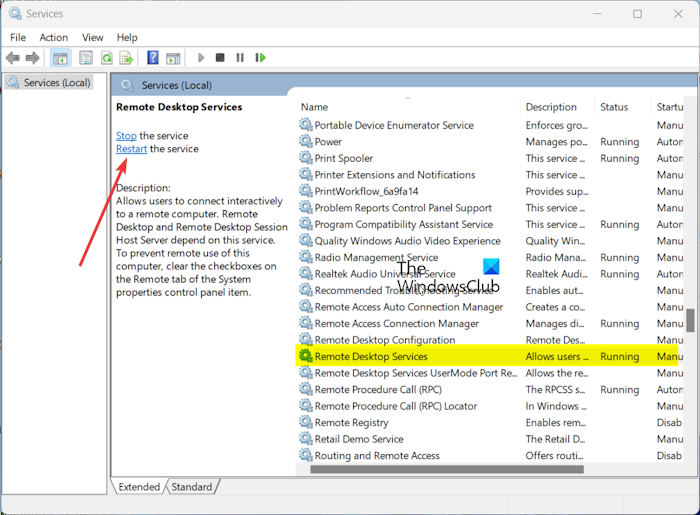Click gear icon next to Retail Demo Service

(306, 438)
